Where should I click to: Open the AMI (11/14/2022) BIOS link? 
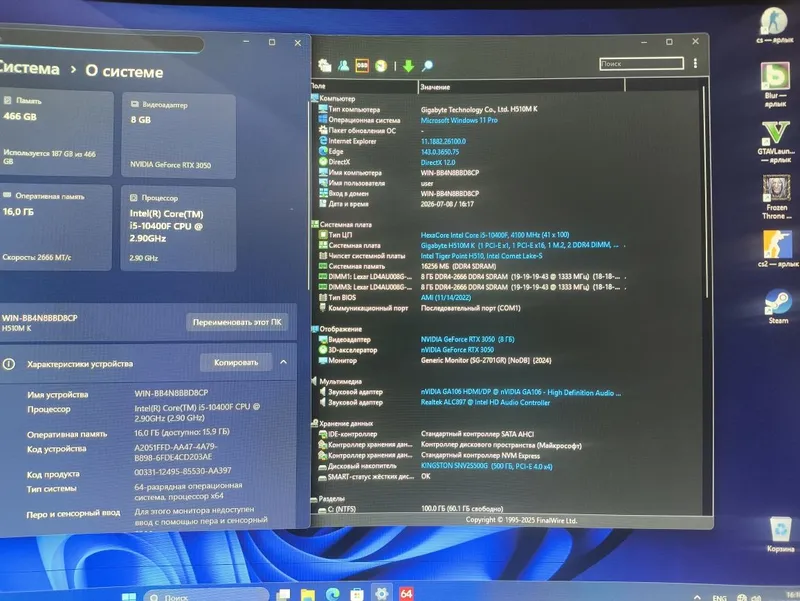[445, 297]
